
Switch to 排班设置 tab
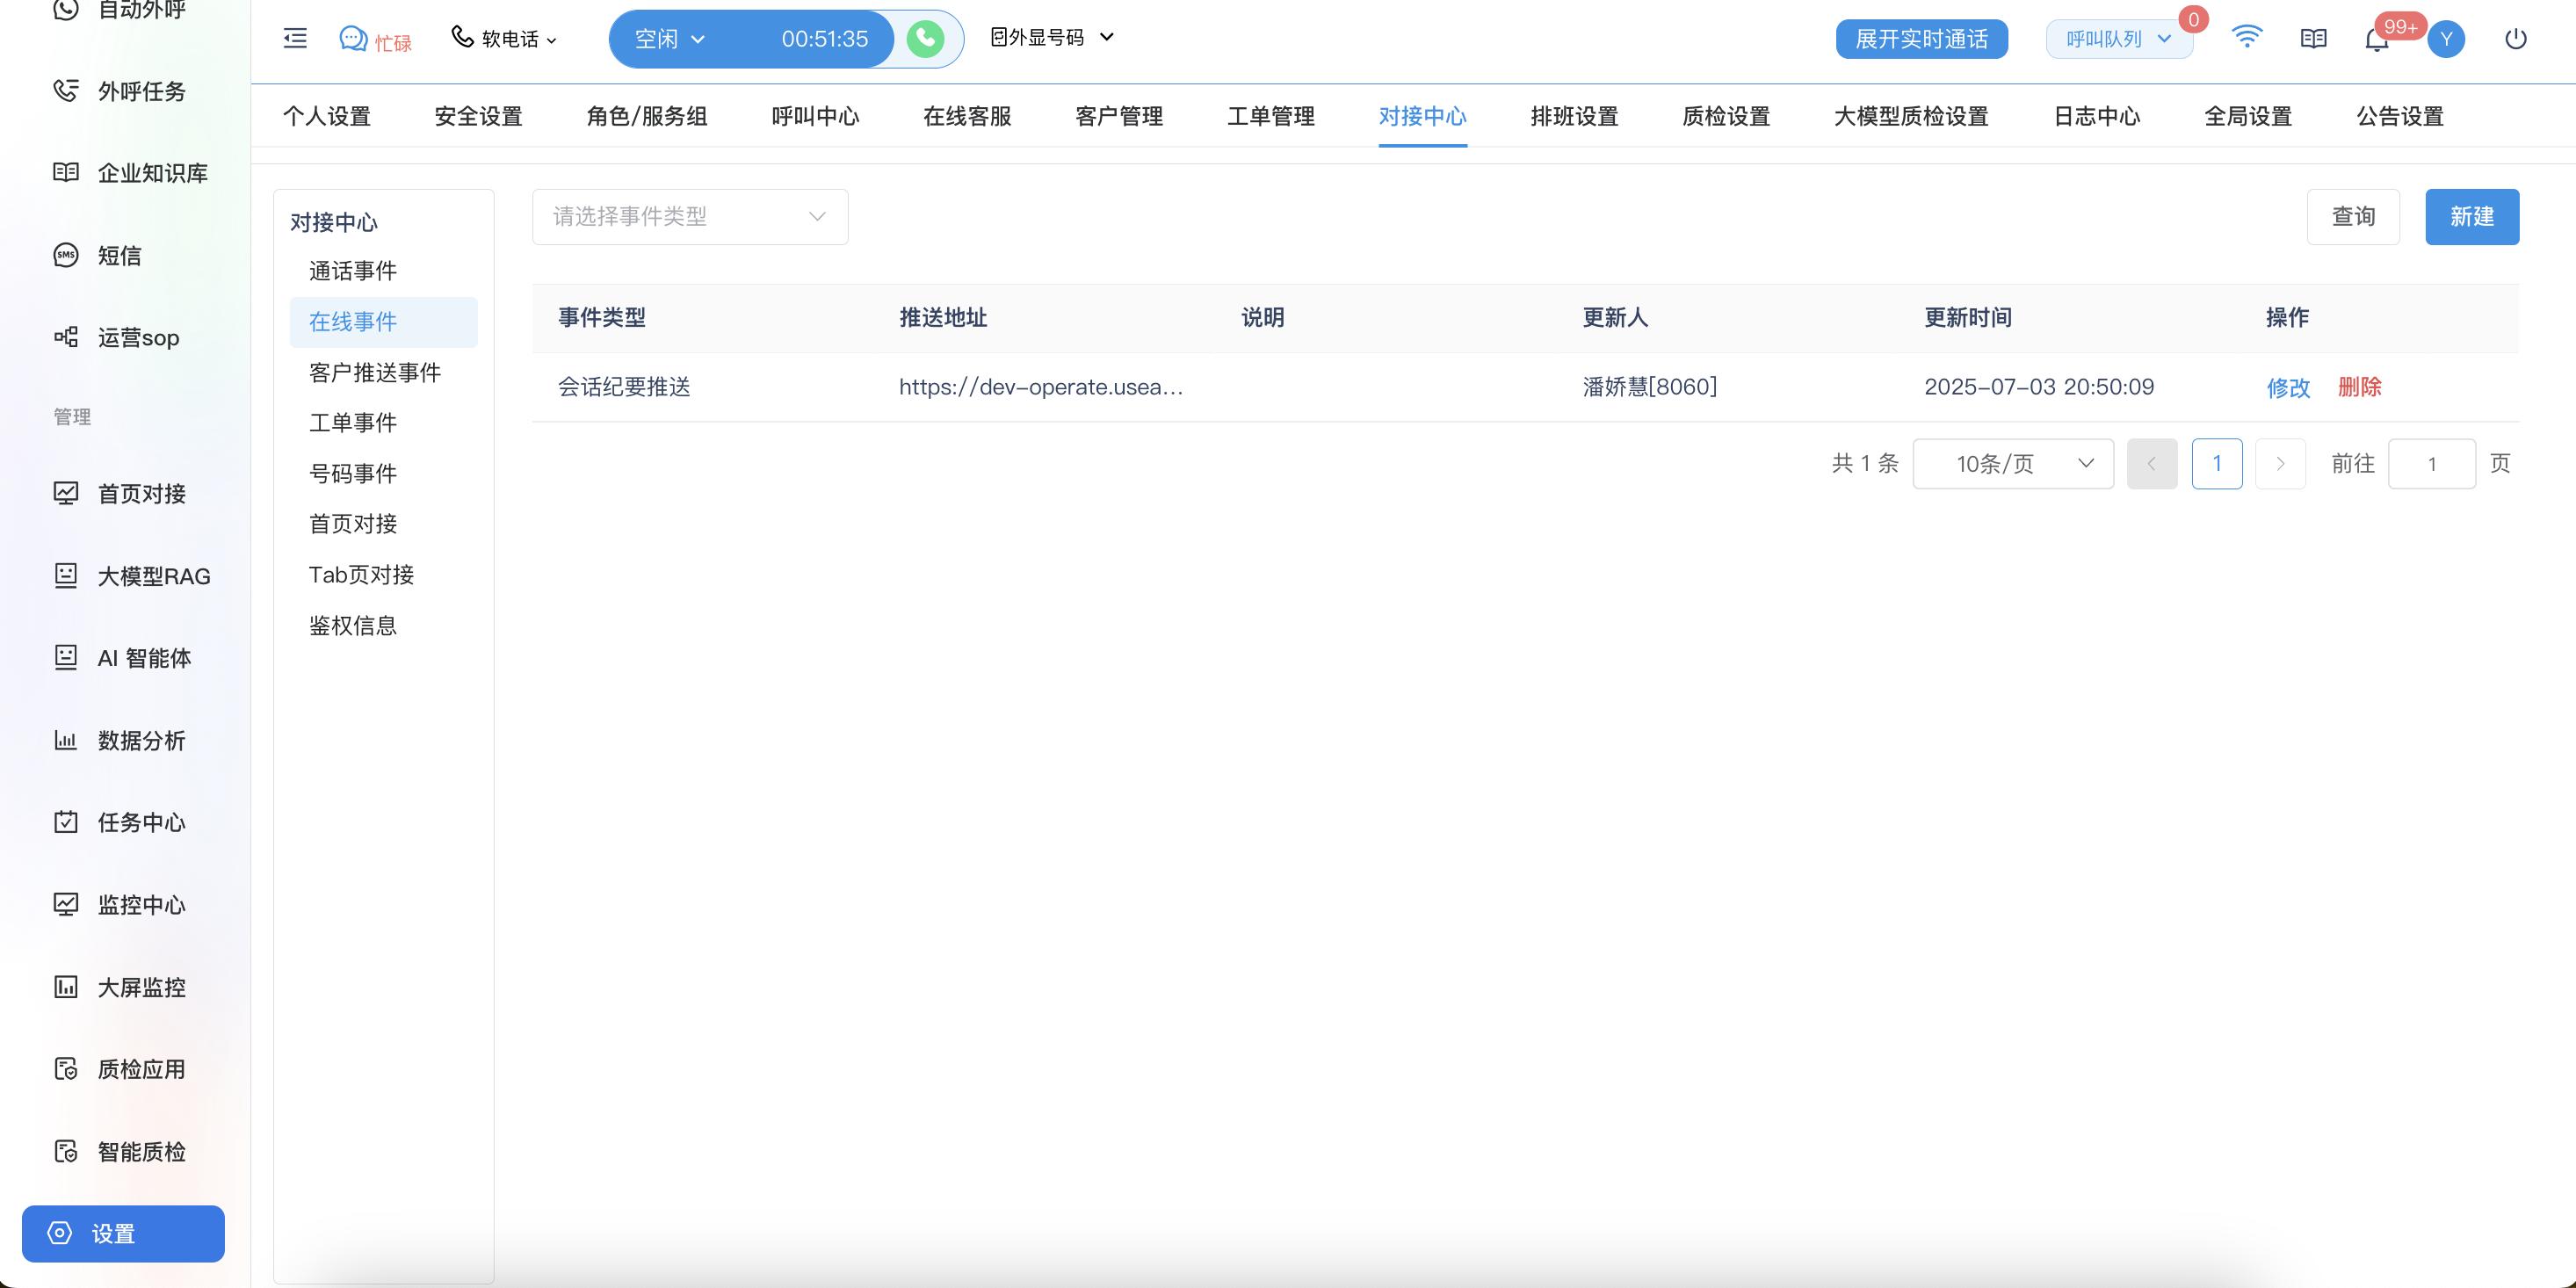[x=1575, y=116]
